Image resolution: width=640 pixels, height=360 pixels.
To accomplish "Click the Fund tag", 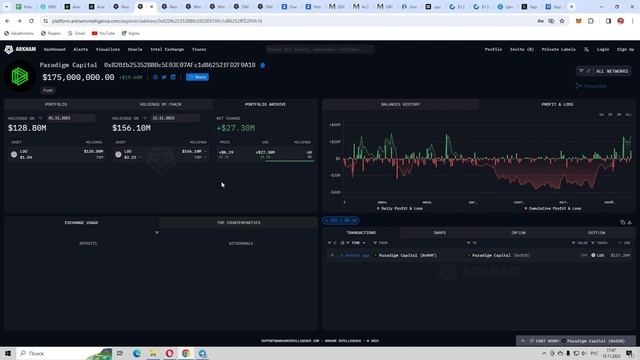I will point(48,90).
